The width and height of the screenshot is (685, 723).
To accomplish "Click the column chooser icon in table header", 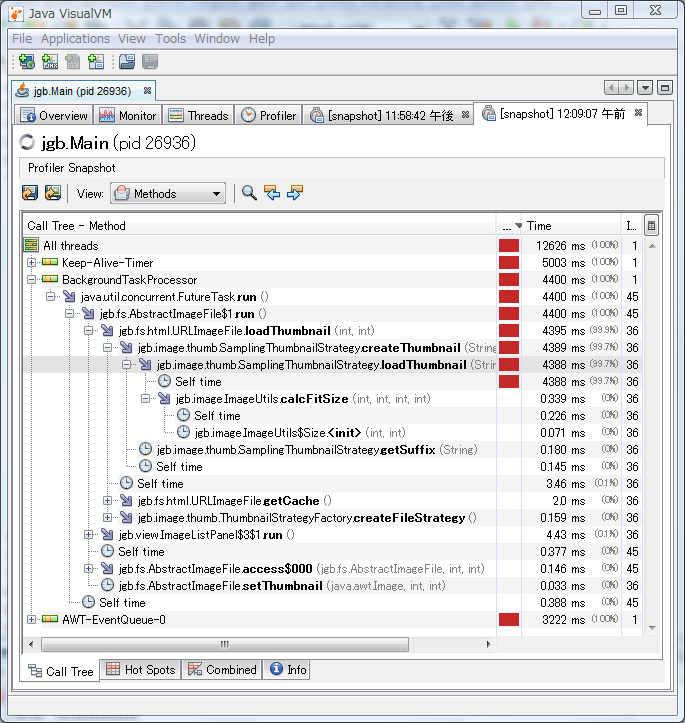I will pyautogui.click(x=651, y=226).
